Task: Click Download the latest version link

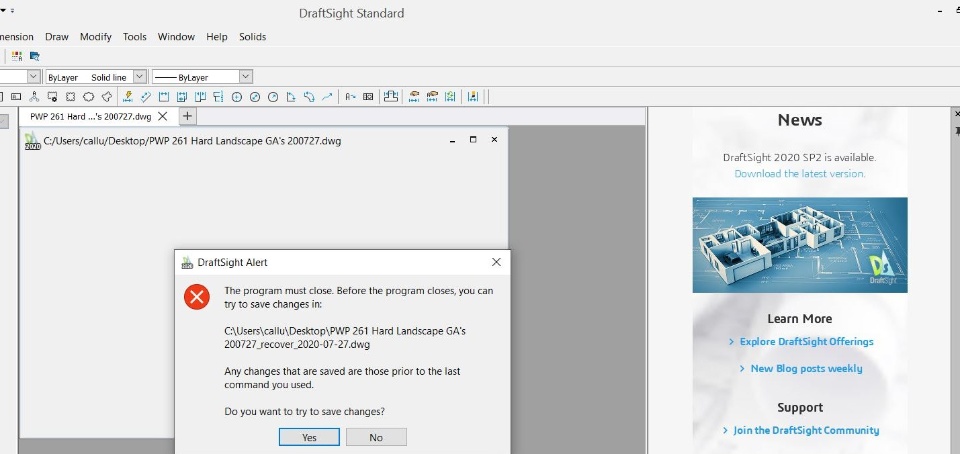Action: click(x=800, y=174)
